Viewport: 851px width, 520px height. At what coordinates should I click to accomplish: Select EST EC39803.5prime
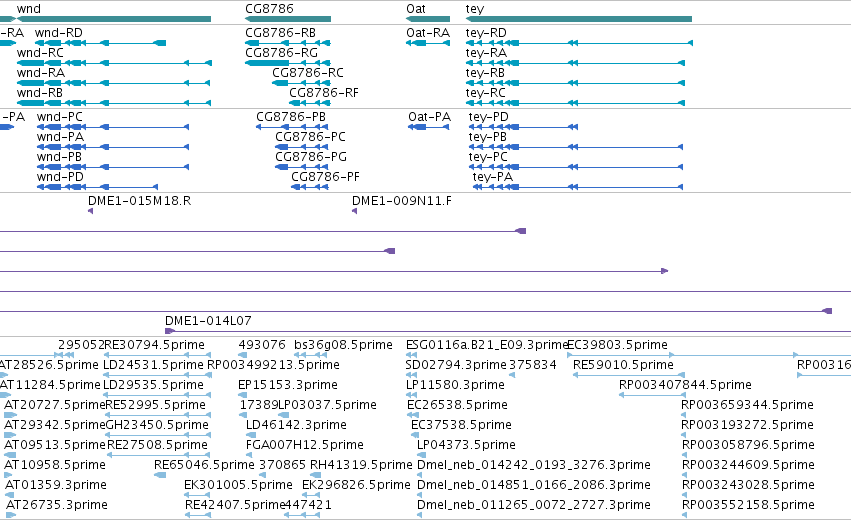point(617,345)
